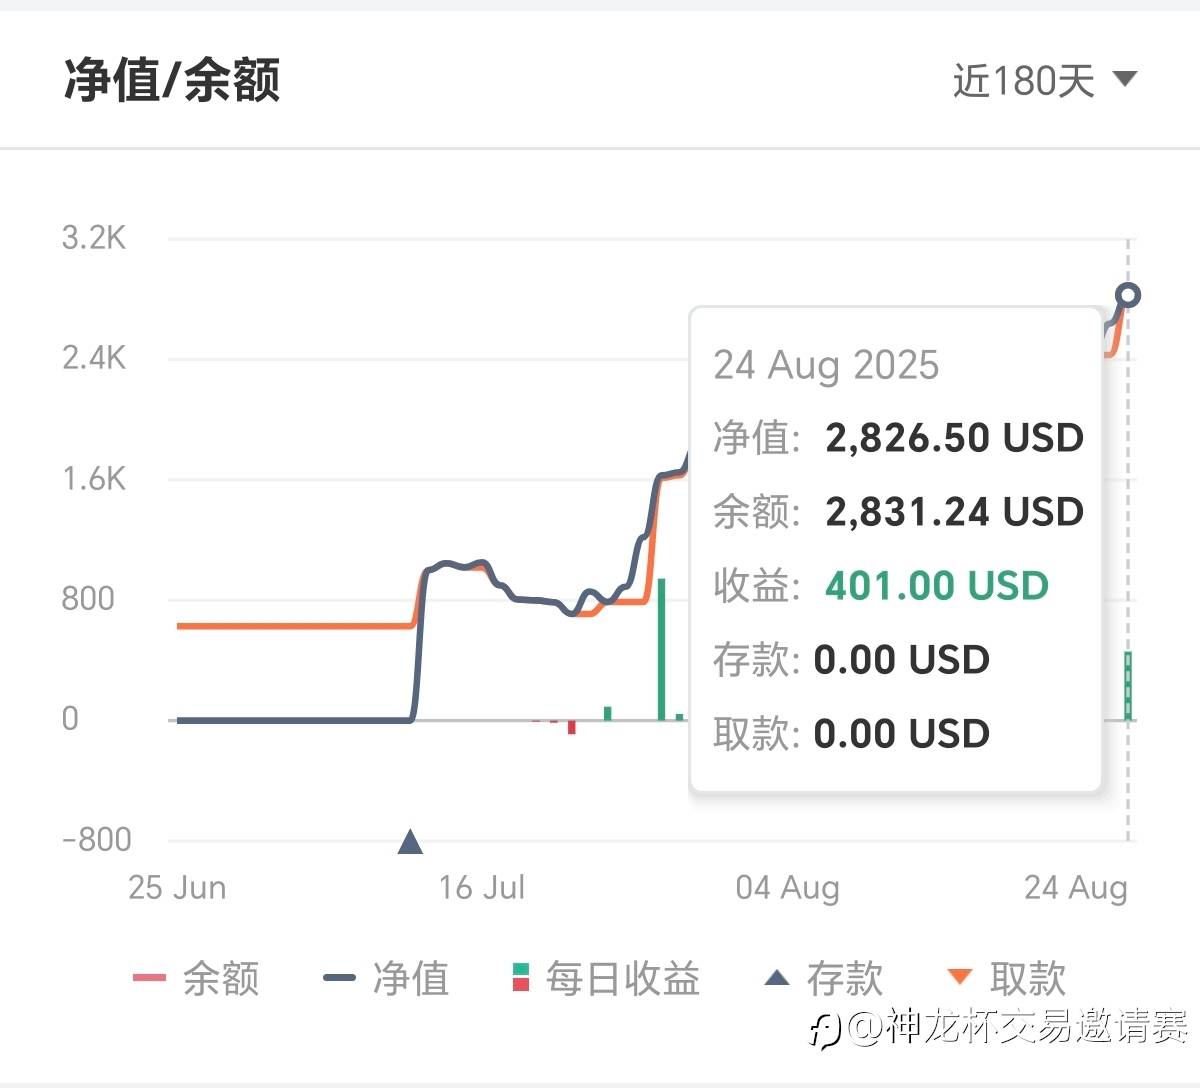
Task: Toggle the 余额 series label in the legend
Action: point(221,978)
